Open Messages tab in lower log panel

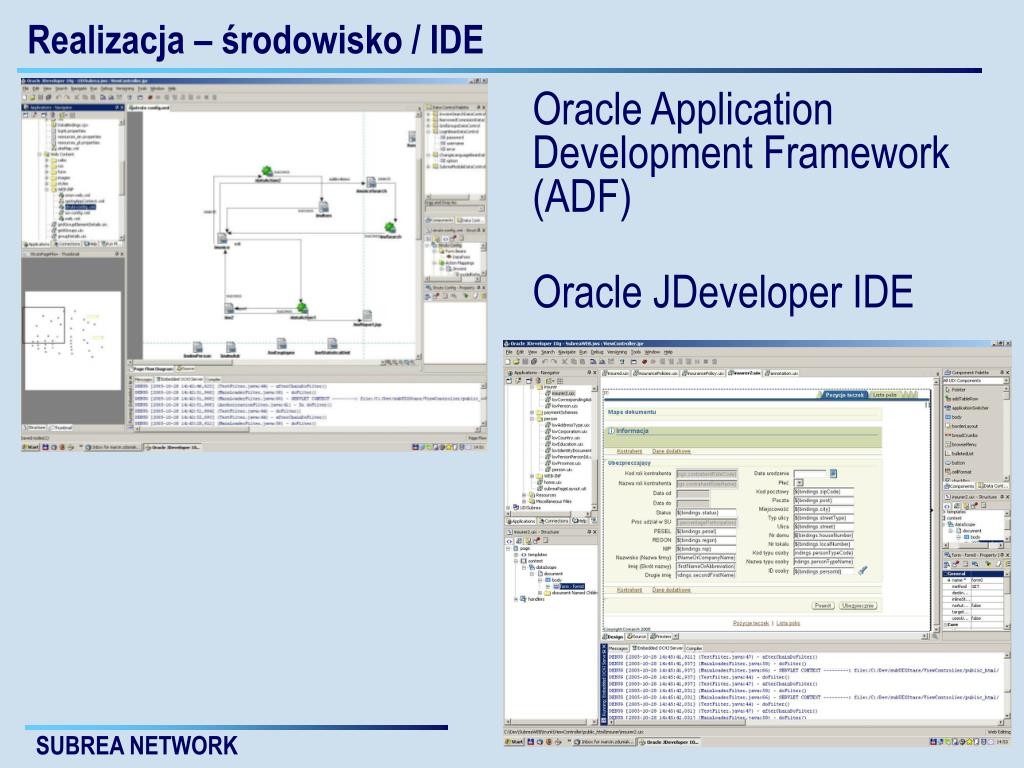pos(618,648)
